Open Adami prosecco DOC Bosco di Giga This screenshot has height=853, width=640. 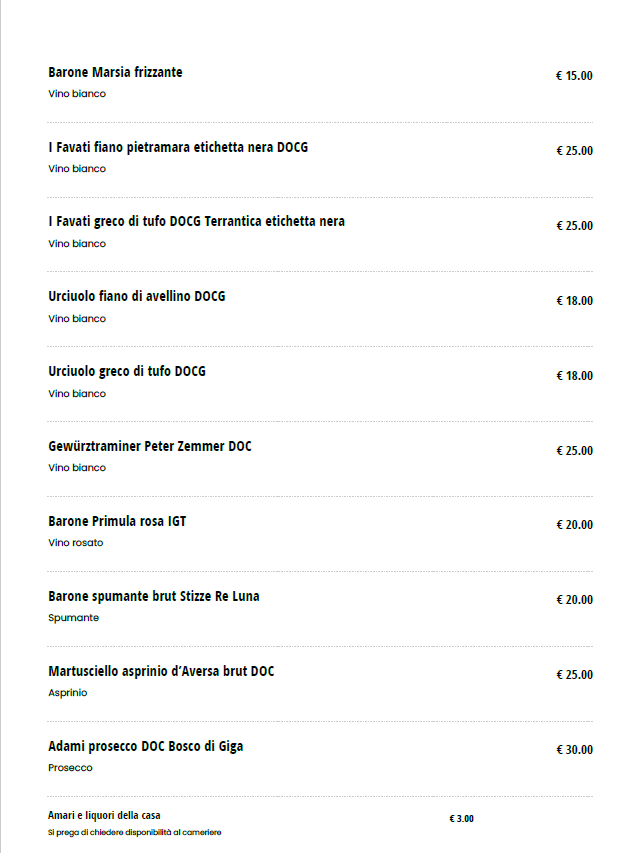[146, 746]
